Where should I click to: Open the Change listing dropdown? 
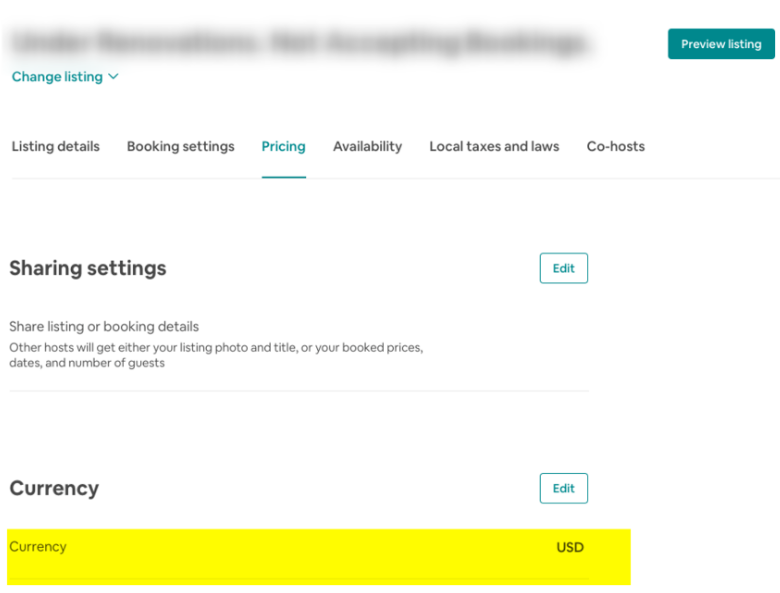pyautogui.click(x=57, y=77)
